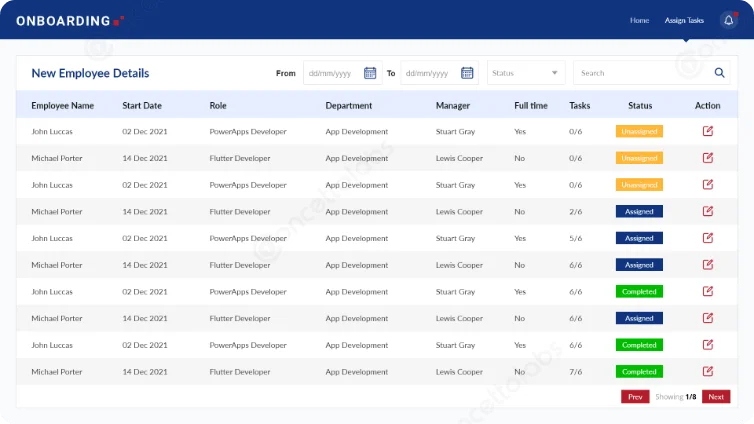754x424 pixels.
Task: Click the From date input field
Action: (x=333, y=73)
